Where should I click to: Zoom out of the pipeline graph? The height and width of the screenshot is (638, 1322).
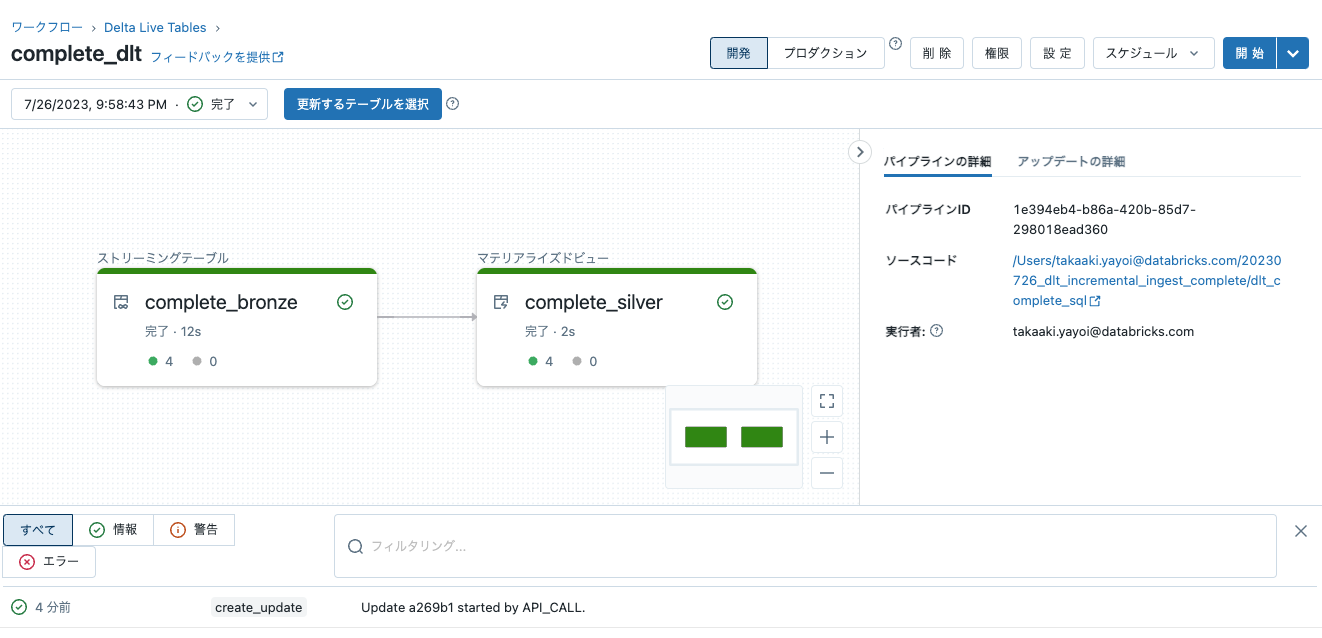pyautogui.click(x=826, y=472)
